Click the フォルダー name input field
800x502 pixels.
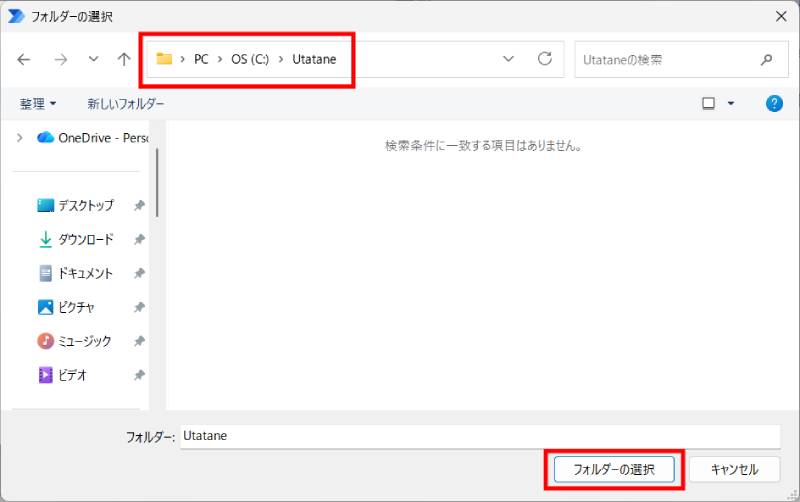tap(480, 436)
